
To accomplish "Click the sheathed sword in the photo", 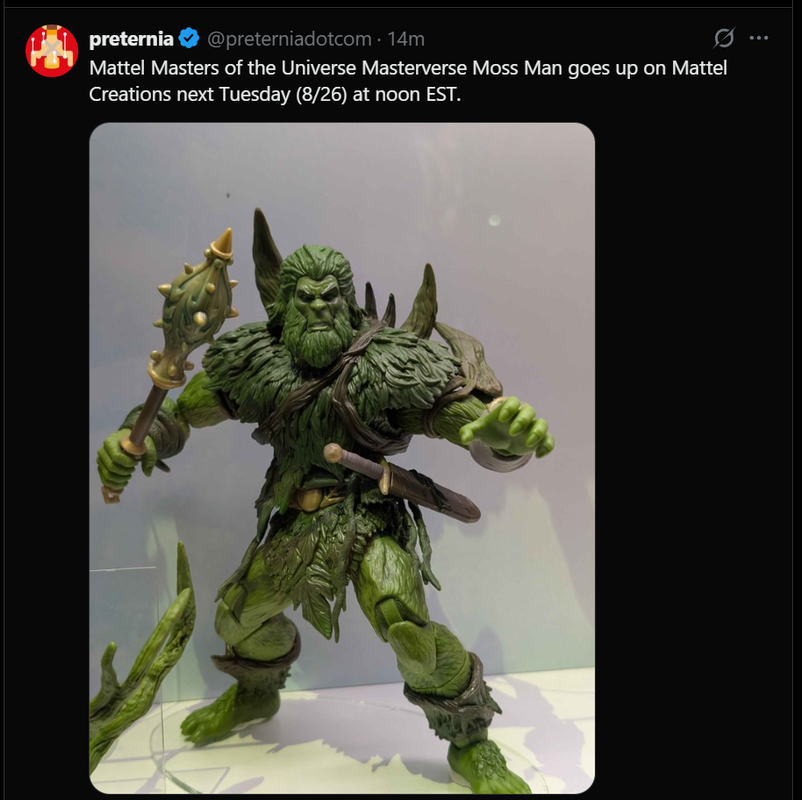I will (400, 482).
